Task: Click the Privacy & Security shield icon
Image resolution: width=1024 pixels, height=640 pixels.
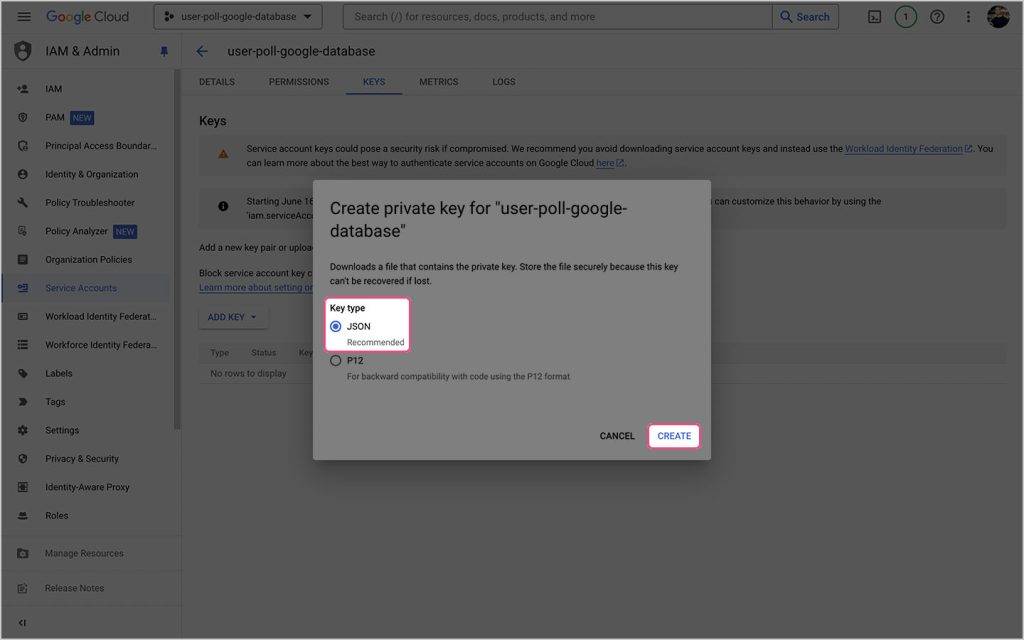Action: click(x=23, y=458)
